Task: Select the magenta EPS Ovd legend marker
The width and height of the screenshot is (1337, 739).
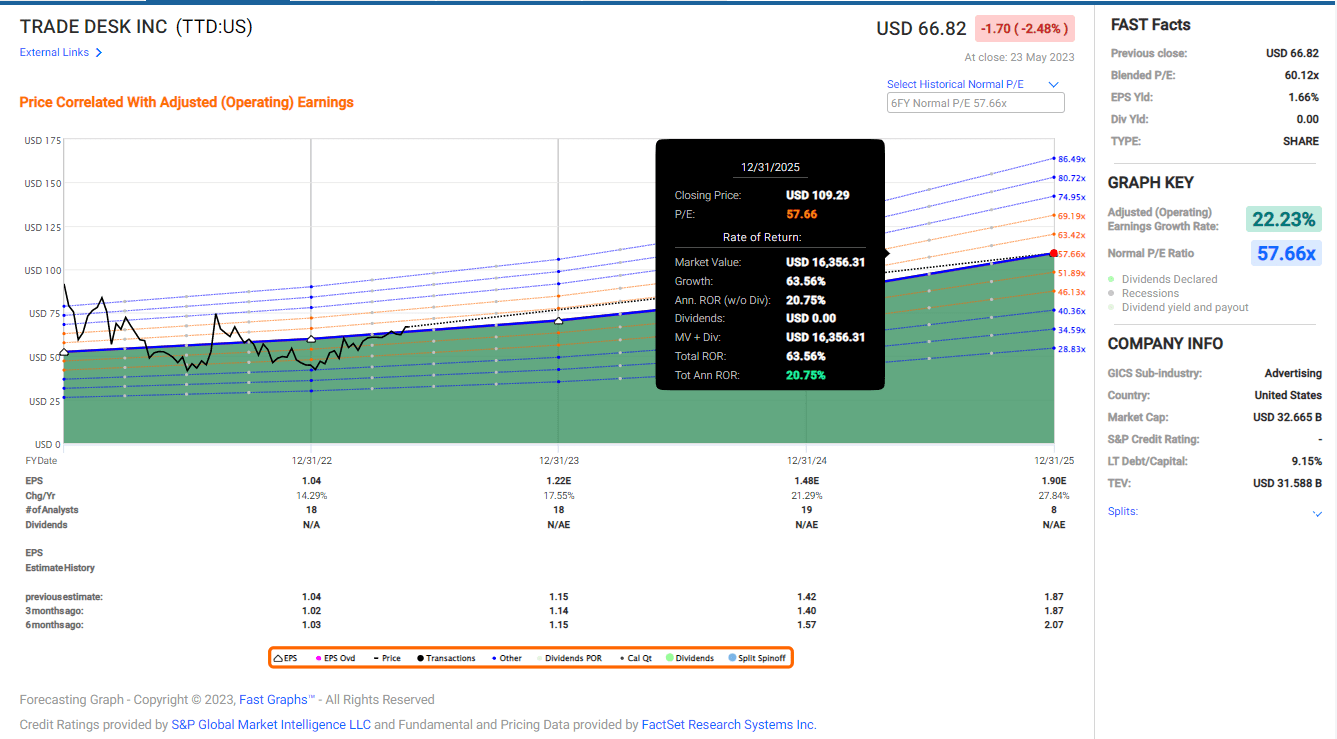Action: point(317,657)
